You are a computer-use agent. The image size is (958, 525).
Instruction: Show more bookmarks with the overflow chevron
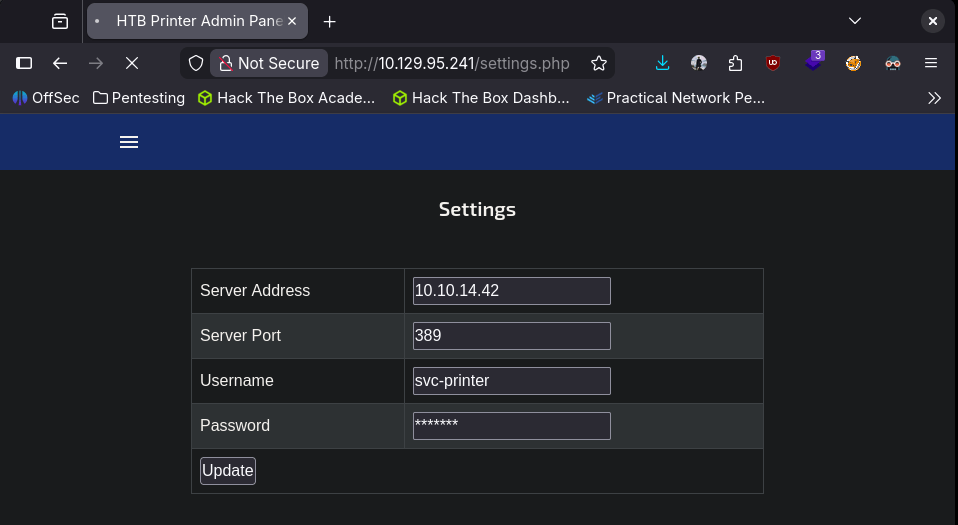pyautogui.click(x=934, y=98)
